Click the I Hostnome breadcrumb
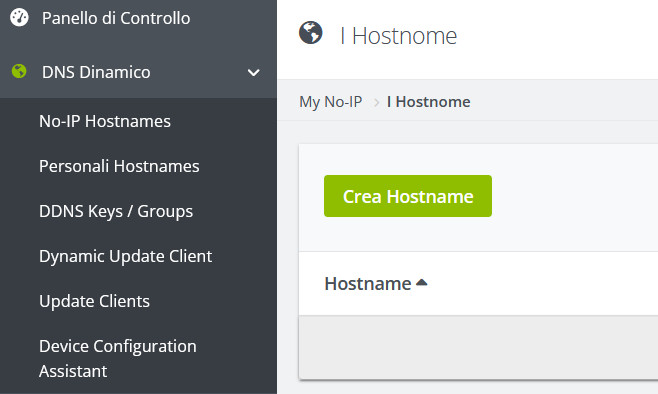The height and width of the screenshot is (394, 658). tap(428, 102)
